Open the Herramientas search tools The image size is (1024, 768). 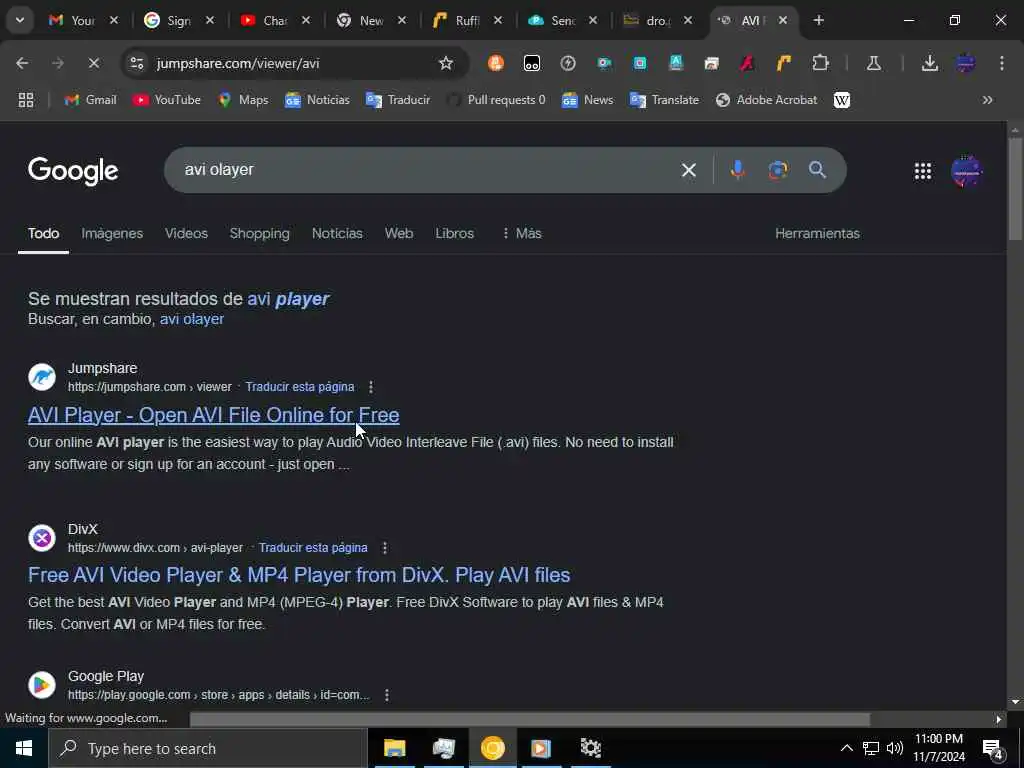tap(817, 233)
